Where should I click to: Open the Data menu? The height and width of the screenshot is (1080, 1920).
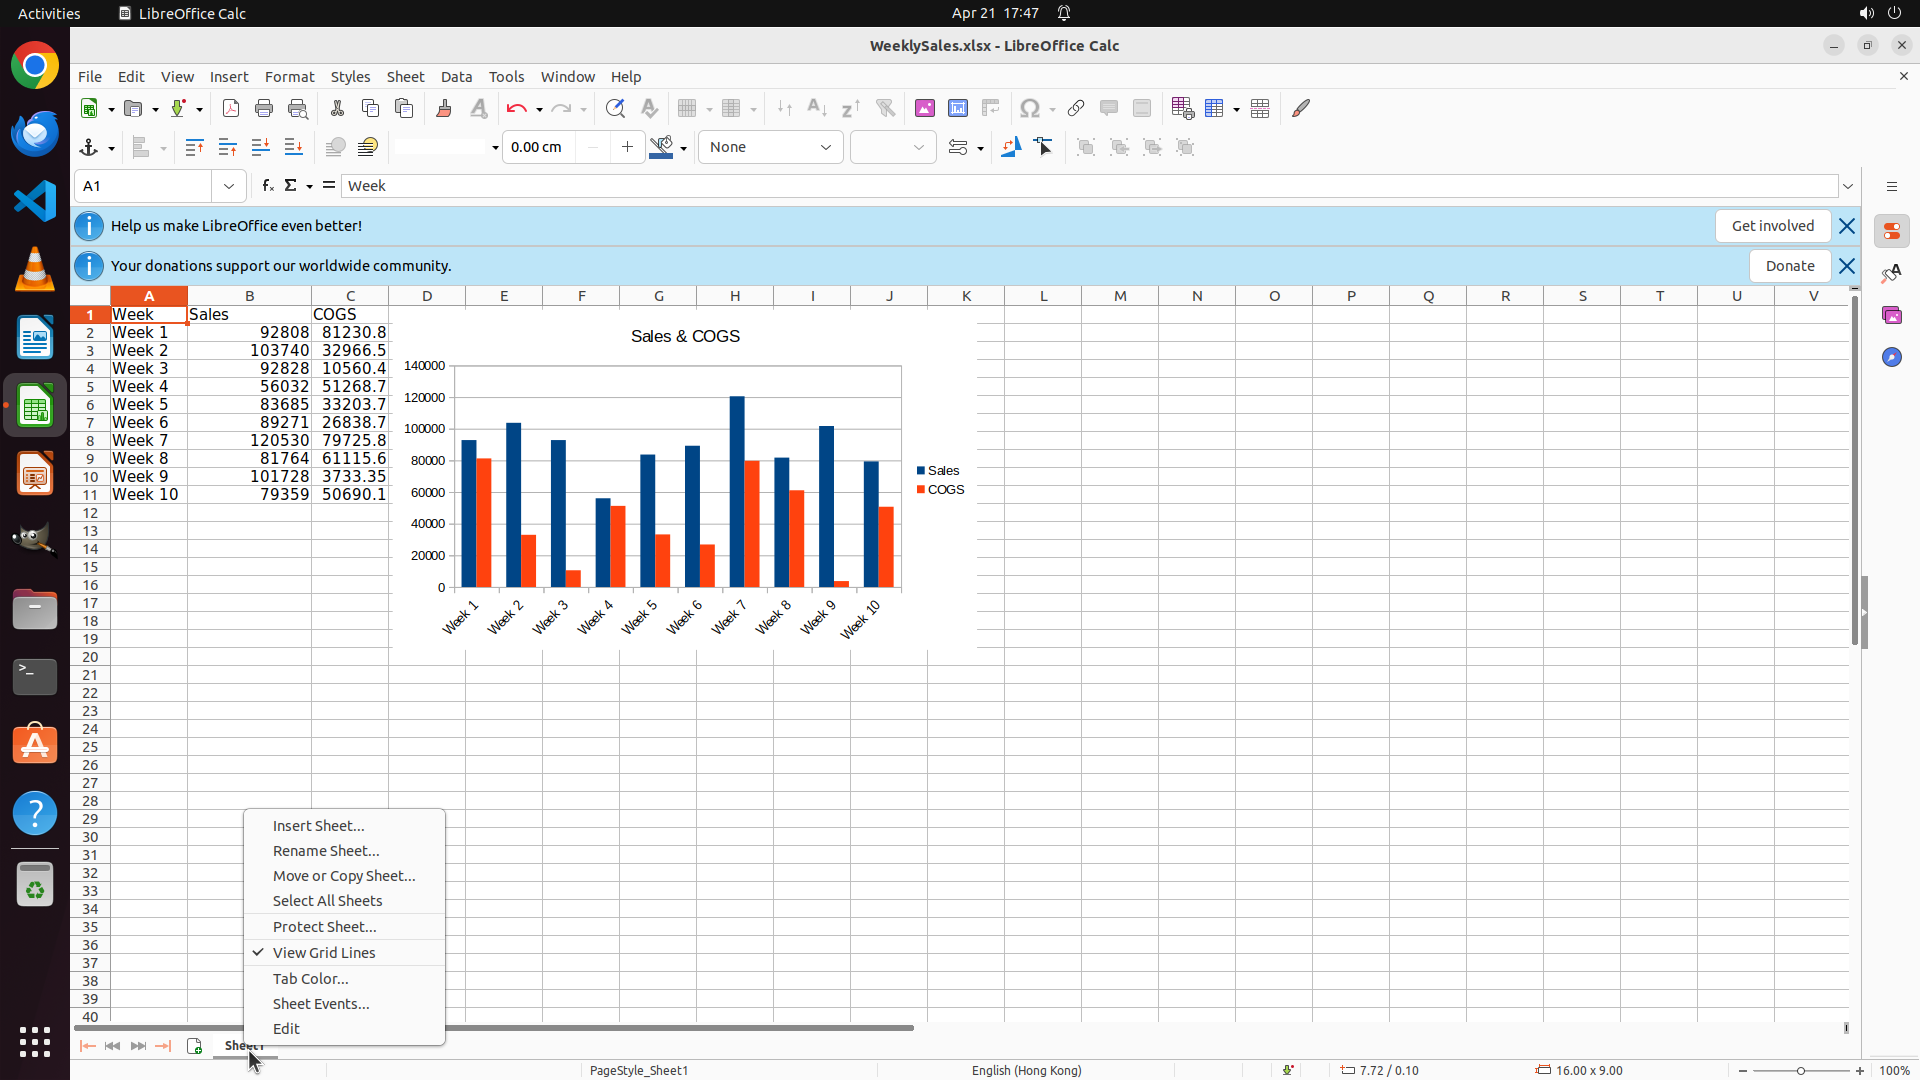pyautogui.click(x=456, y=77)
